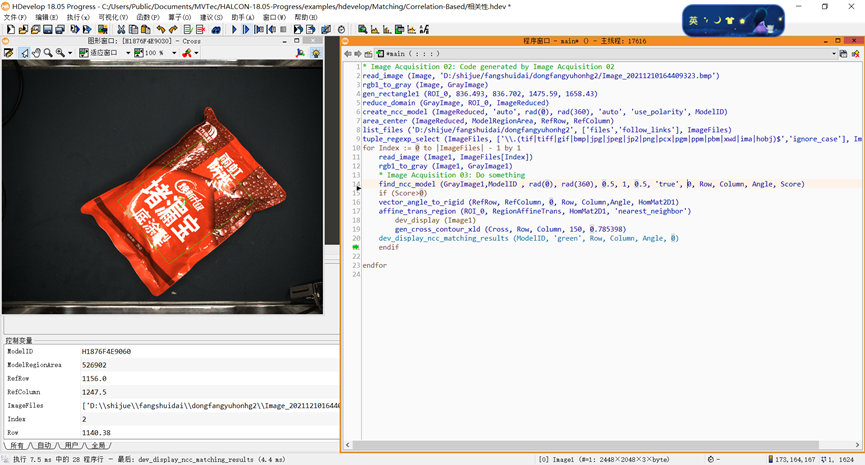Select the RefRow variable value 1156.0

[94, 378]
